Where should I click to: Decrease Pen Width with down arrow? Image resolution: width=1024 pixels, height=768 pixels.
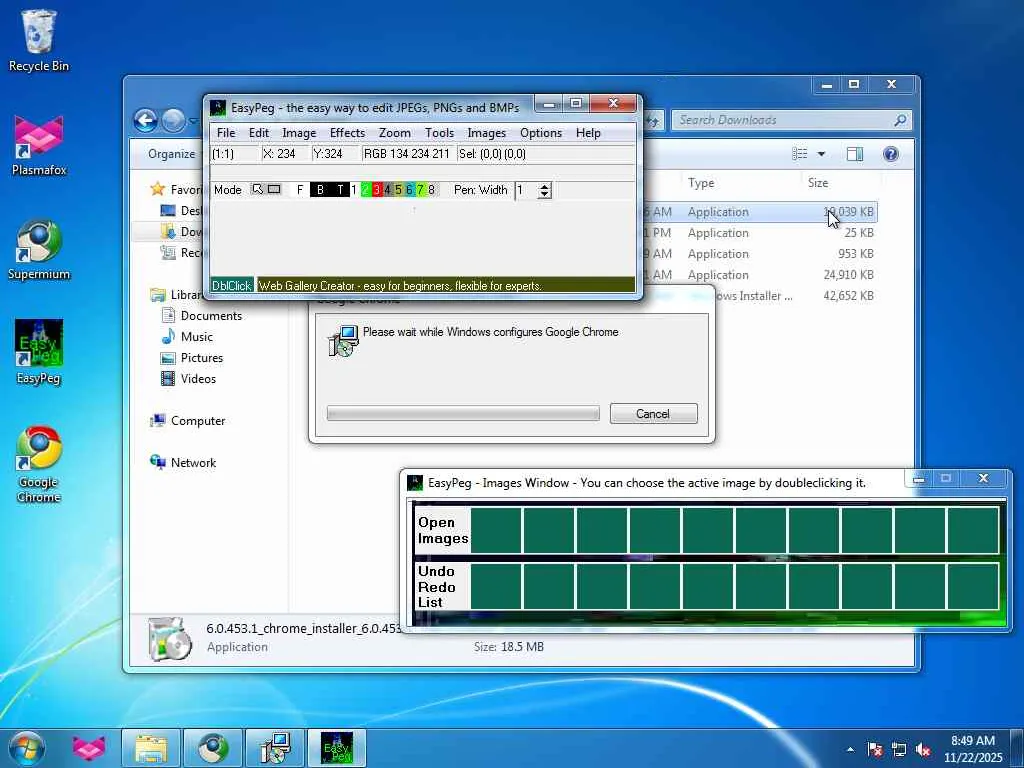coord(545,195)
